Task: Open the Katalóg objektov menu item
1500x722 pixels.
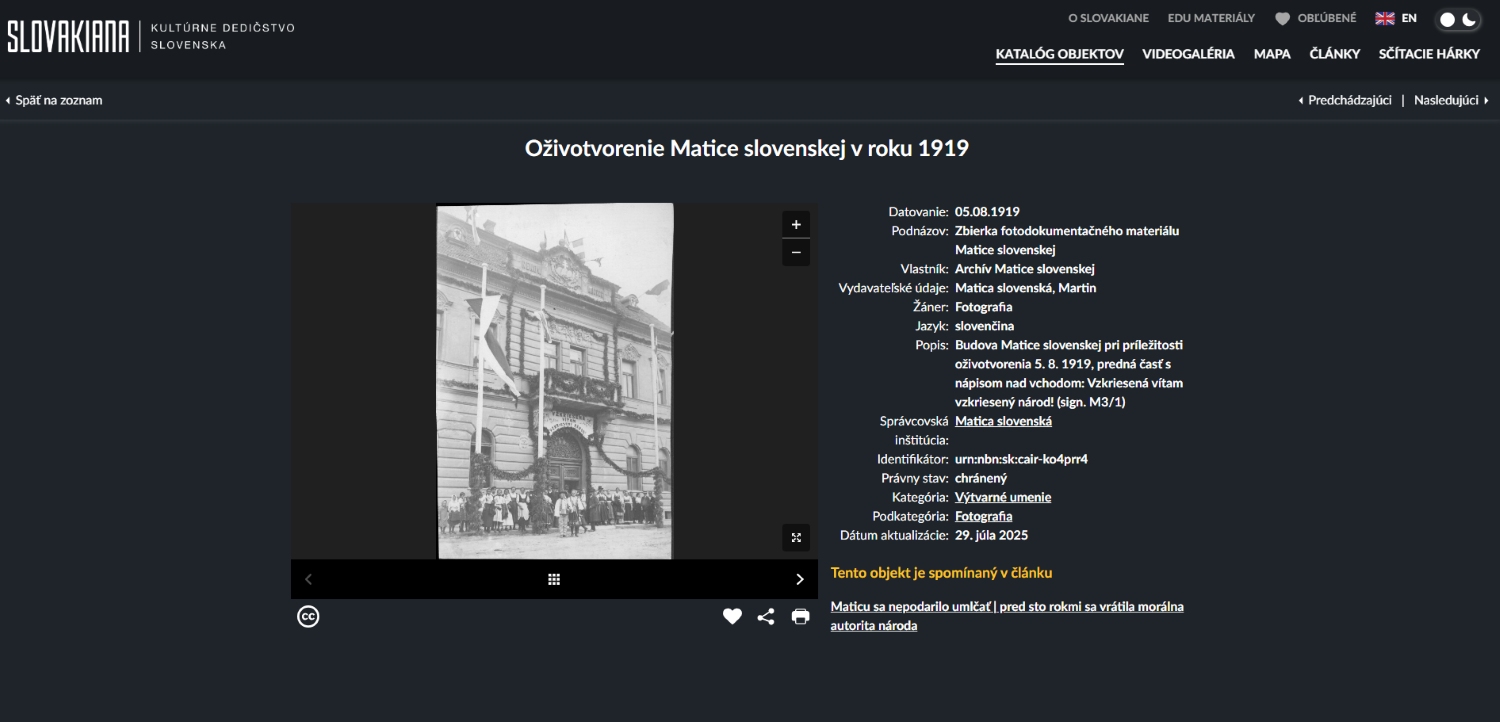Action: coord(1059,54)
